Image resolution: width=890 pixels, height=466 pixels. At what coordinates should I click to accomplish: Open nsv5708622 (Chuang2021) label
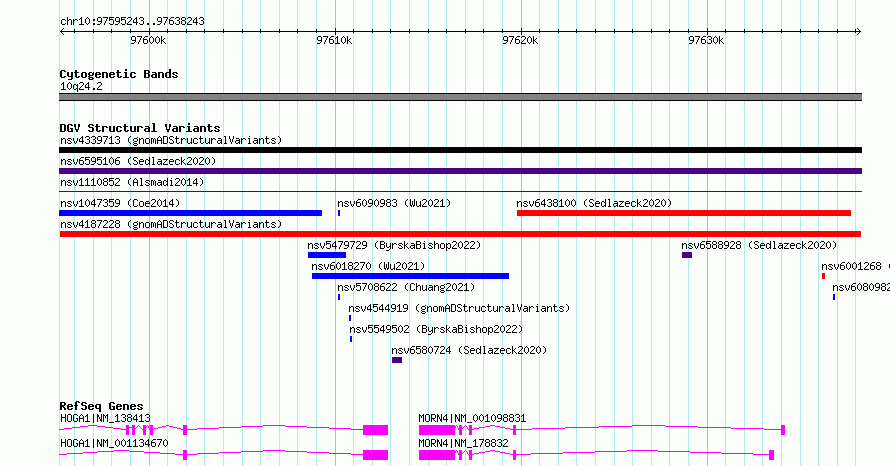coord(406,287)
